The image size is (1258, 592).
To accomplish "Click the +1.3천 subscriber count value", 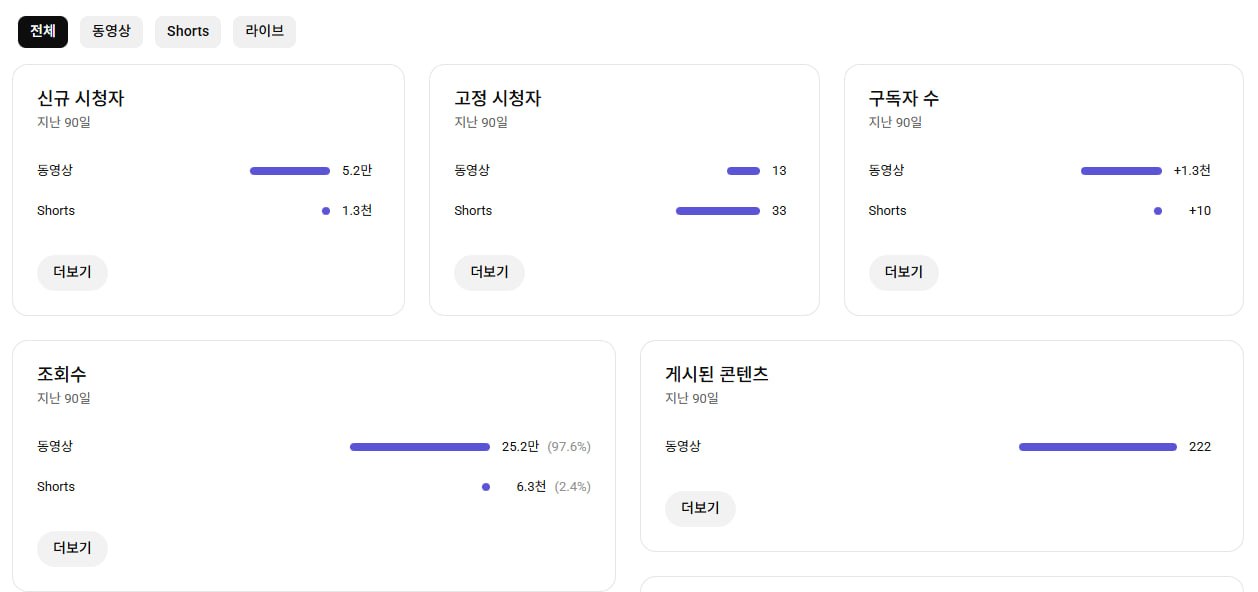I will [1192, 171].
